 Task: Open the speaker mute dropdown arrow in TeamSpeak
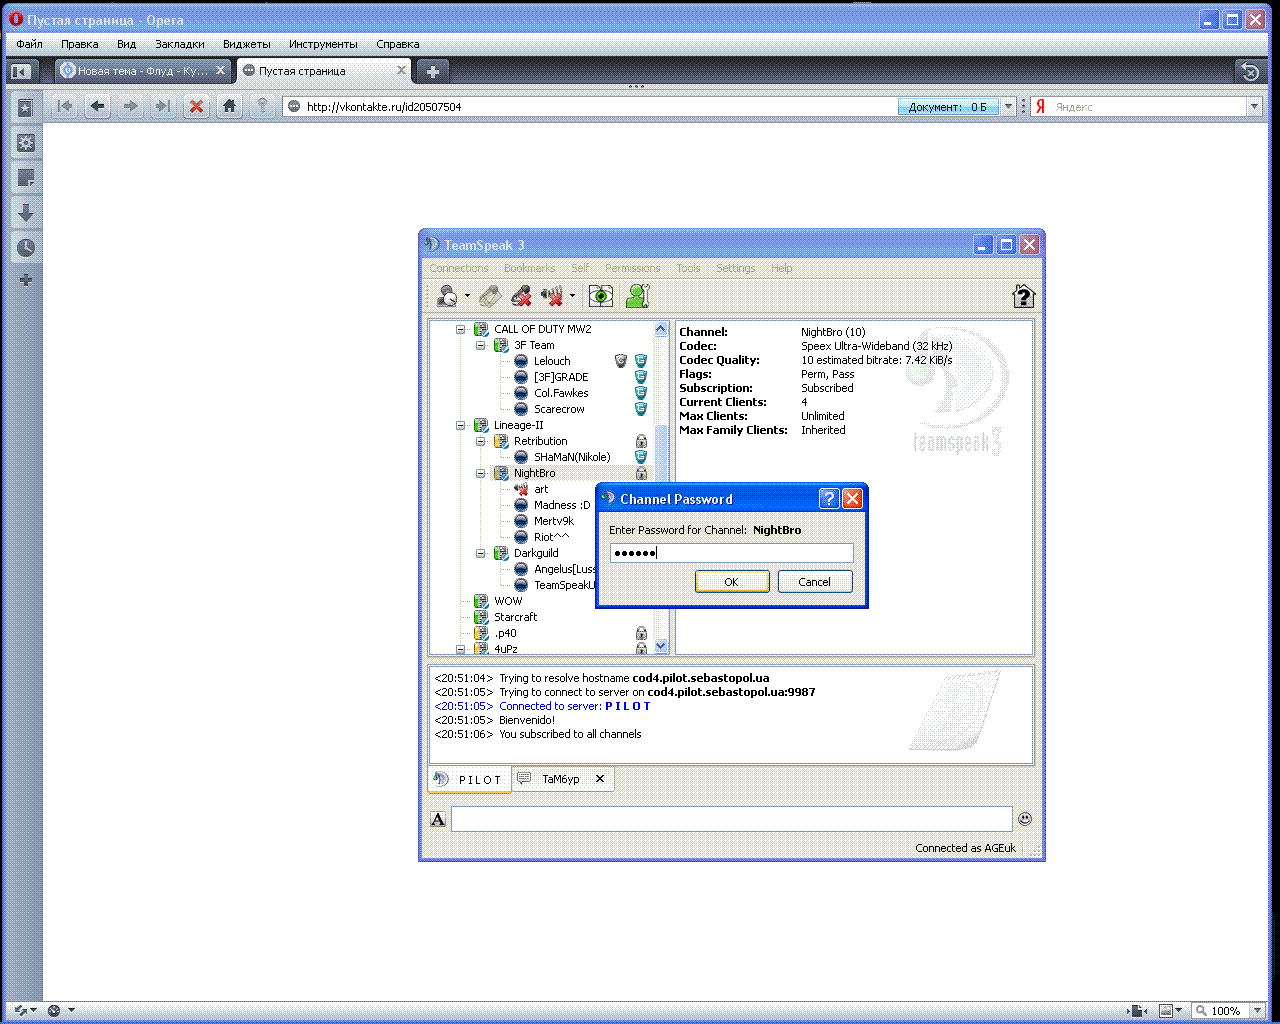572,296
